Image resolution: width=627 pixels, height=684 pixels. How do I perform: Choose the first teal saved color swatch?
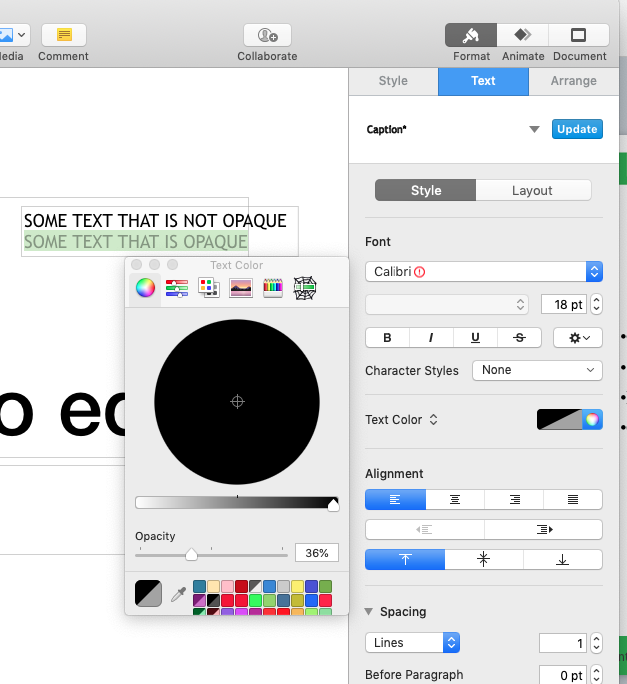tap(199, 586)
